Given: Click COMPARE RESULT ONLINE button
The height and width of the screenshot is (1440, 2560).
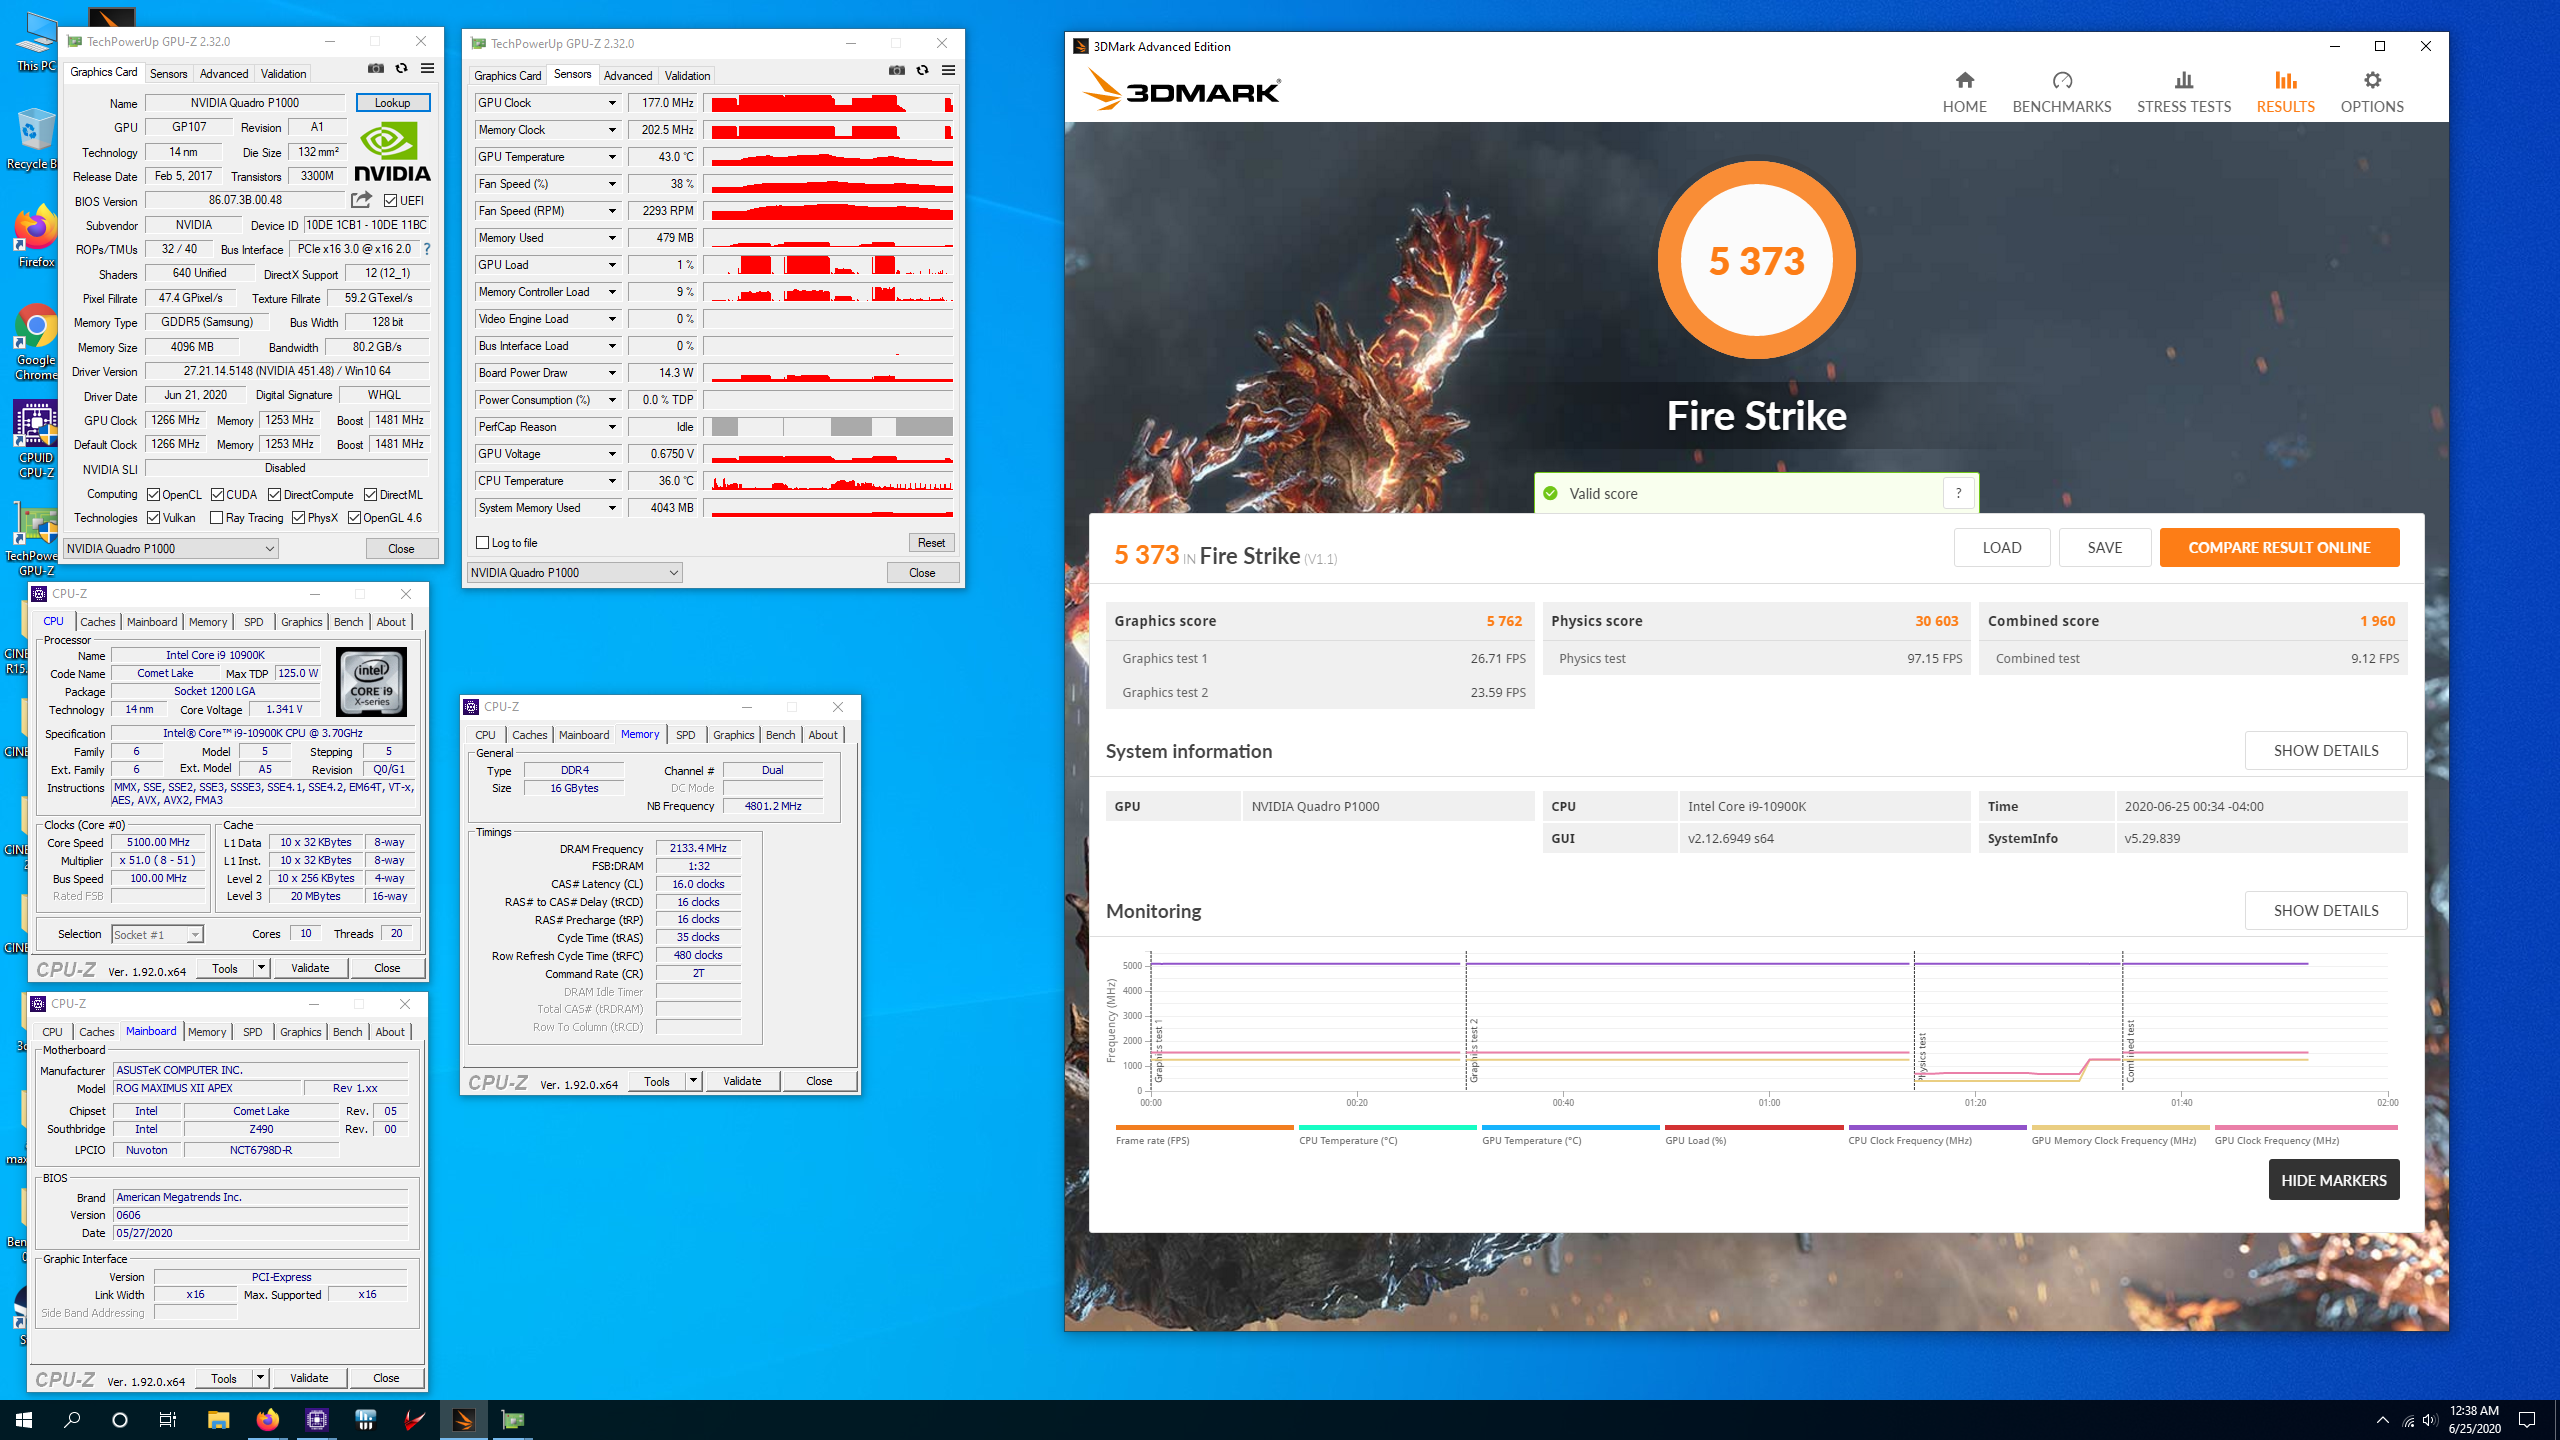Looking at the screenshot, I should 2279,547.
